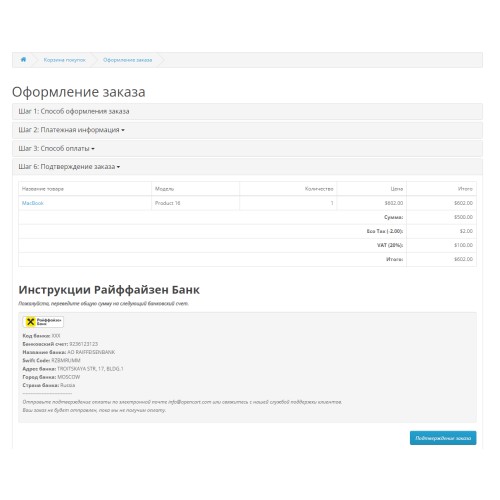Click the Swift Code RZBMRUMM line
Image resolution: width=500 pixels, height=500 pixels.
coord(51,360)
